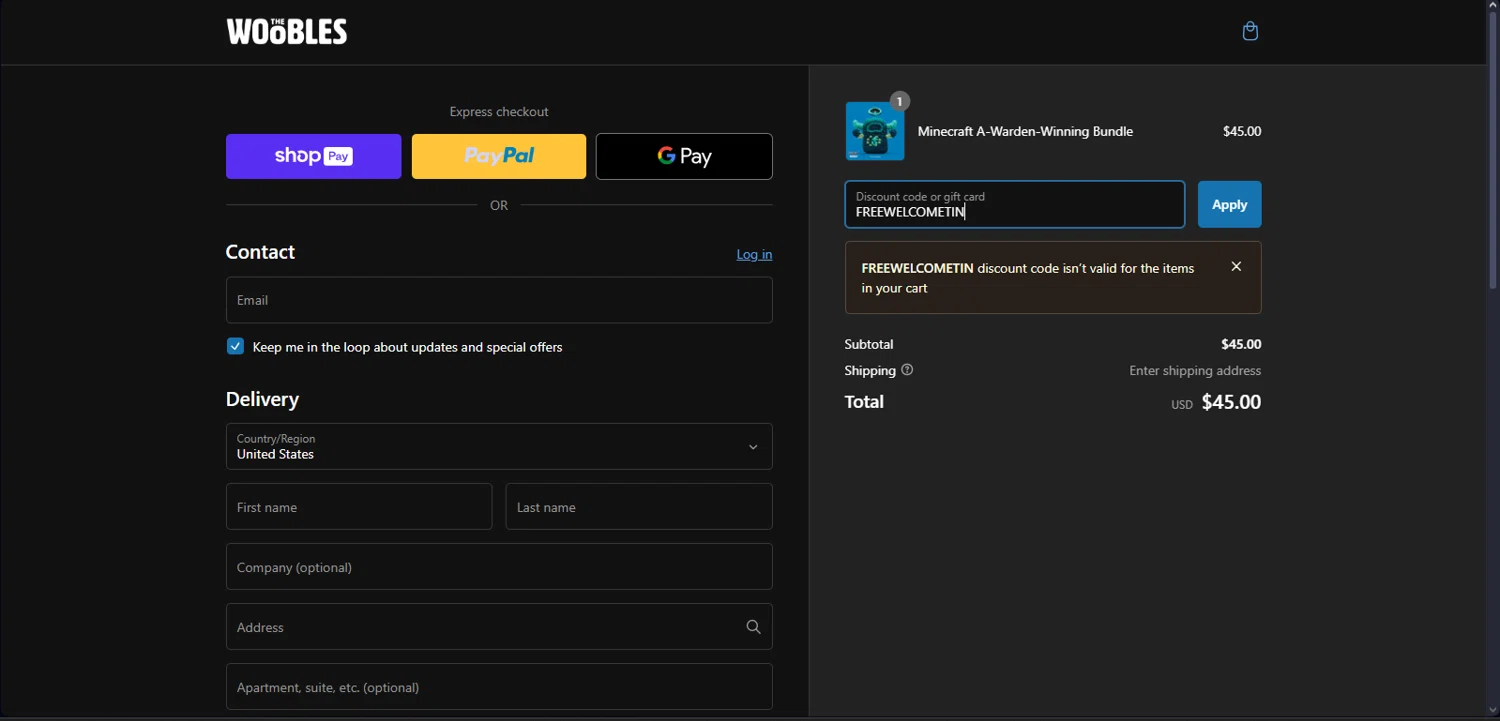Open the Country/Region dropdown

[499, 447]
